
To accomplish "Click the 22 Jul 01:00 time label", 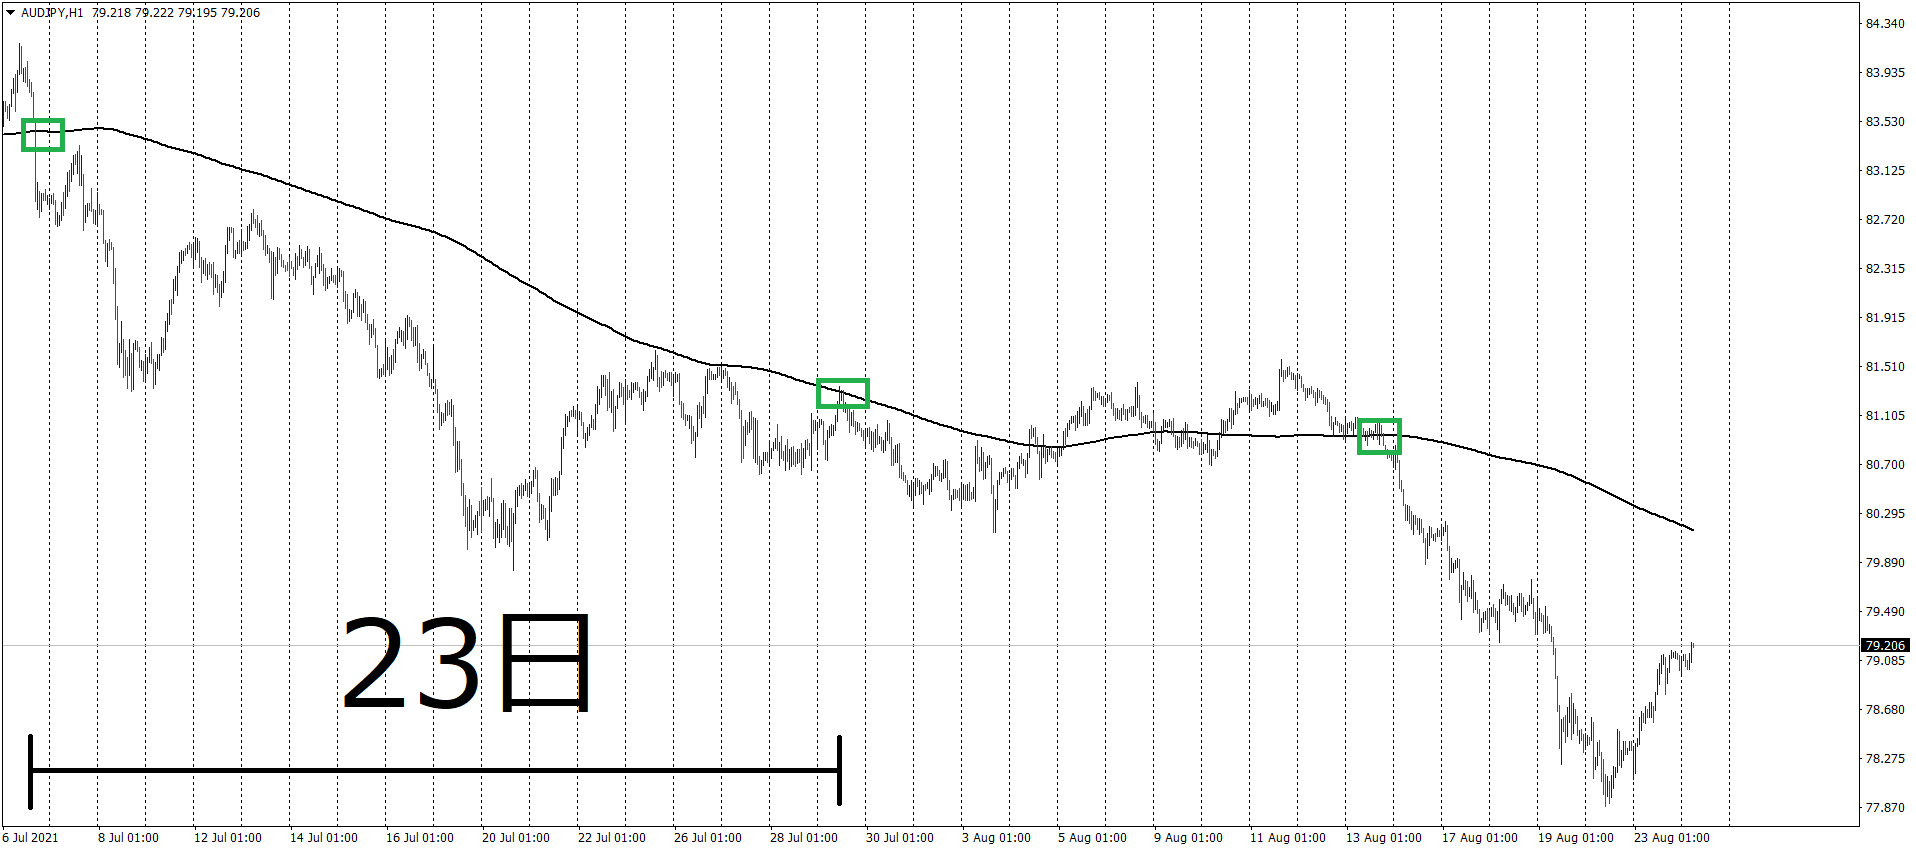I will pyautogui.click(x=612, y=838).
